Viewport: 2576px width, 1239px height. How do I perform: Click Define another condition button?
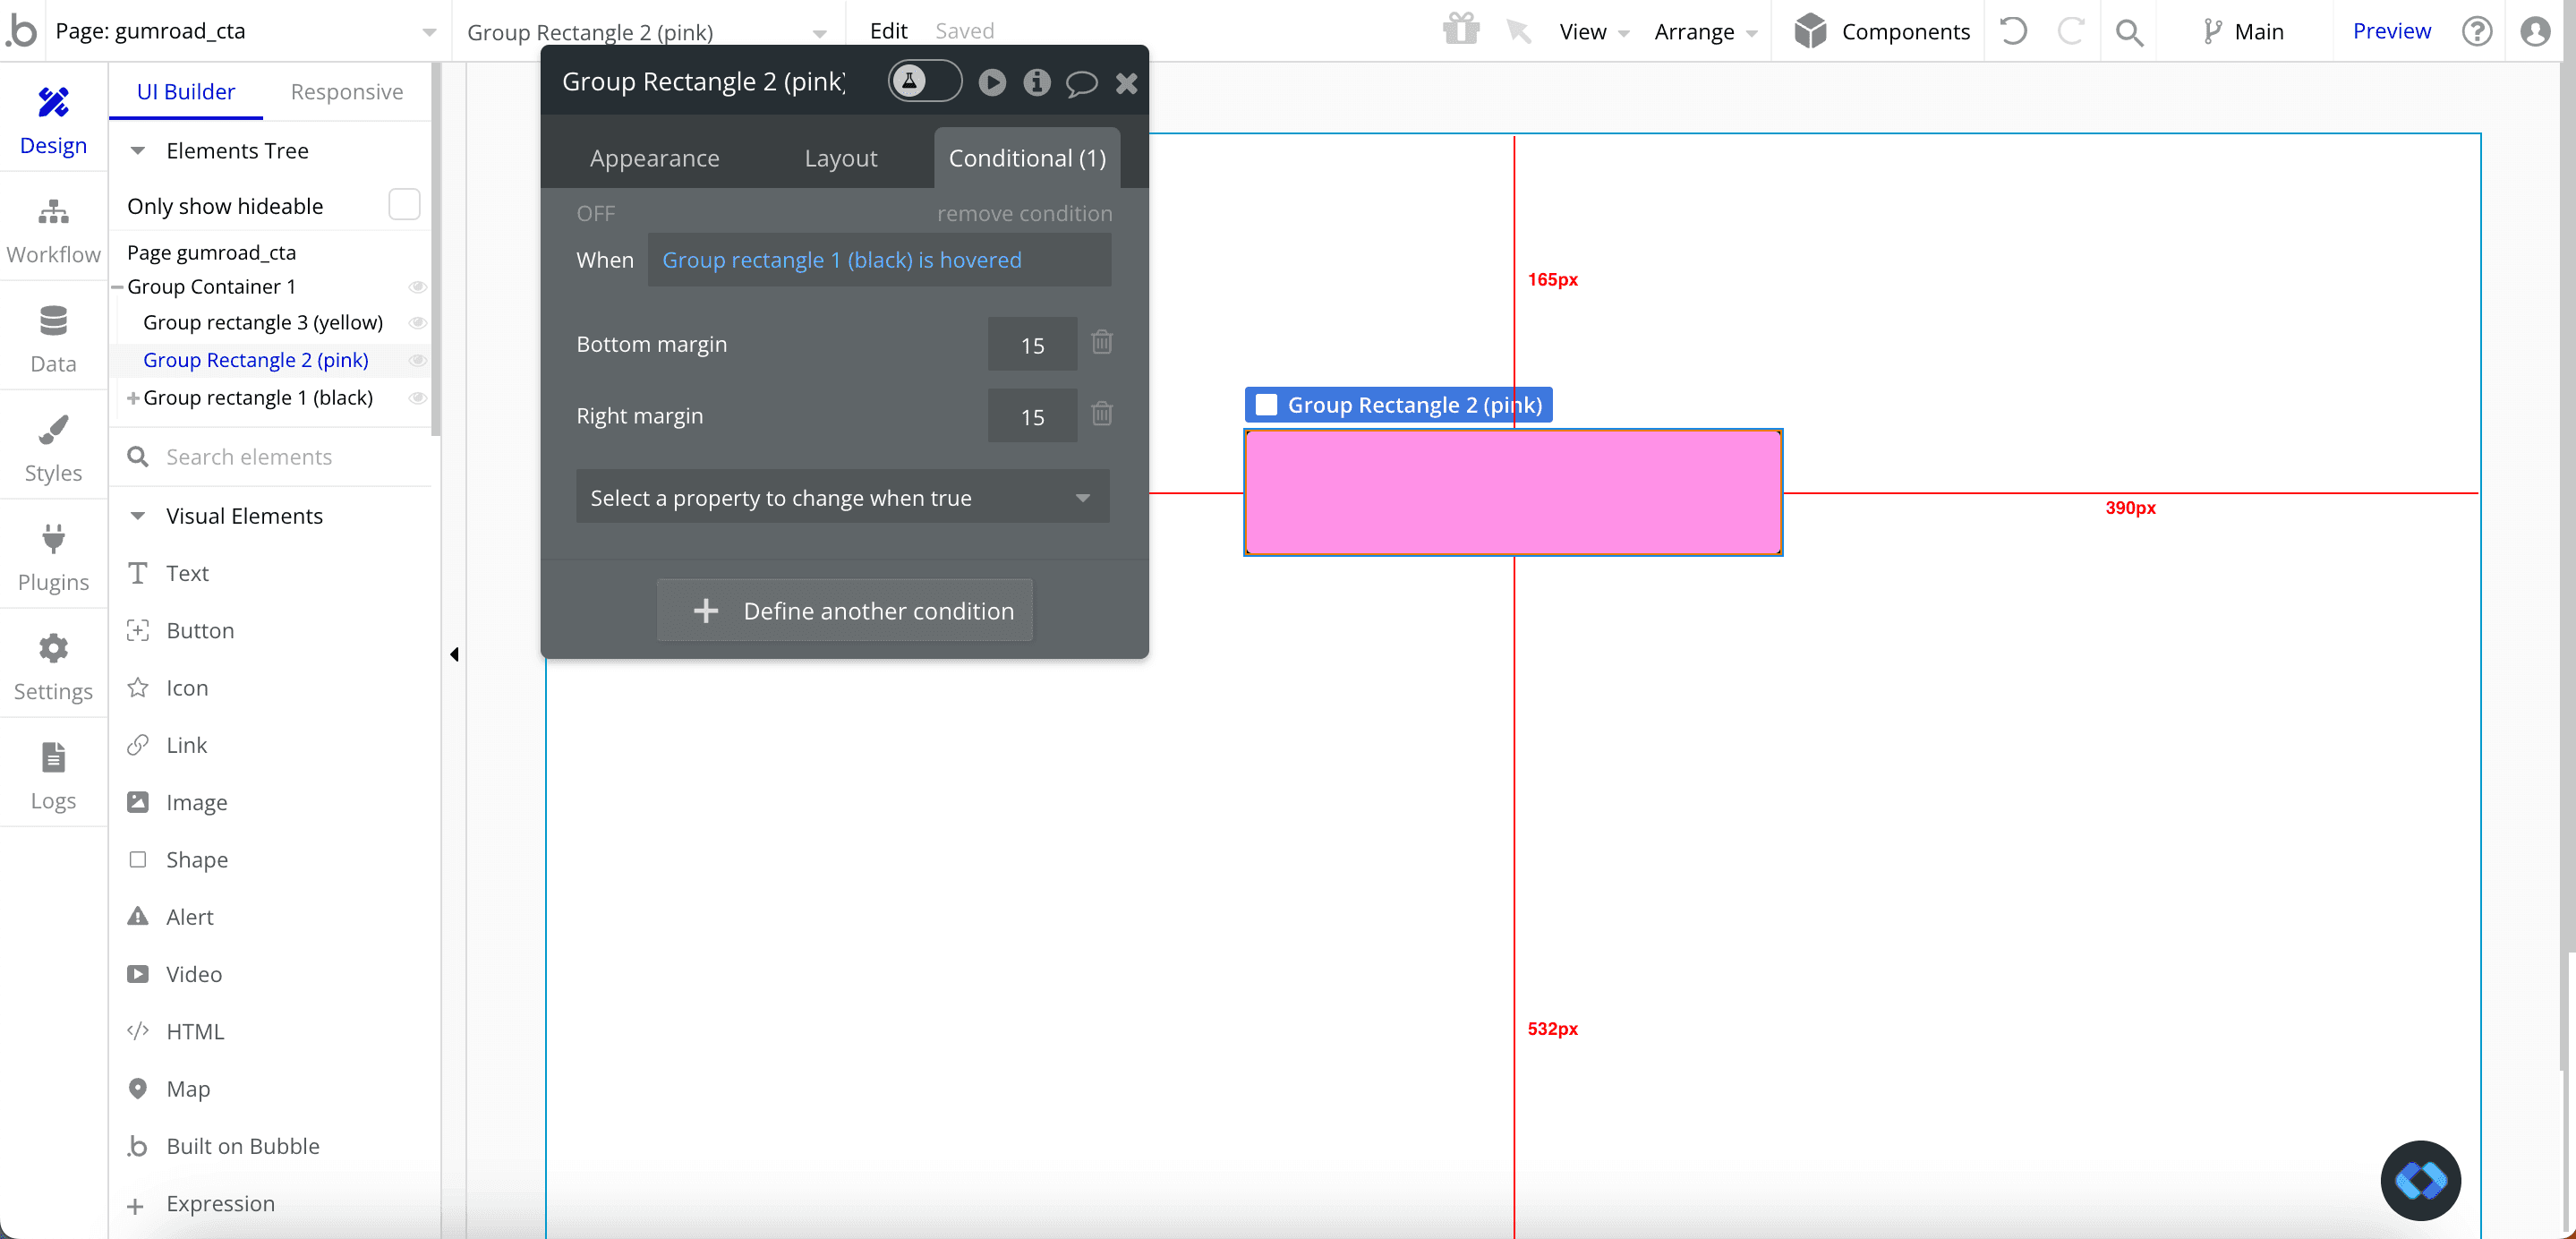[x=844, y=610]
